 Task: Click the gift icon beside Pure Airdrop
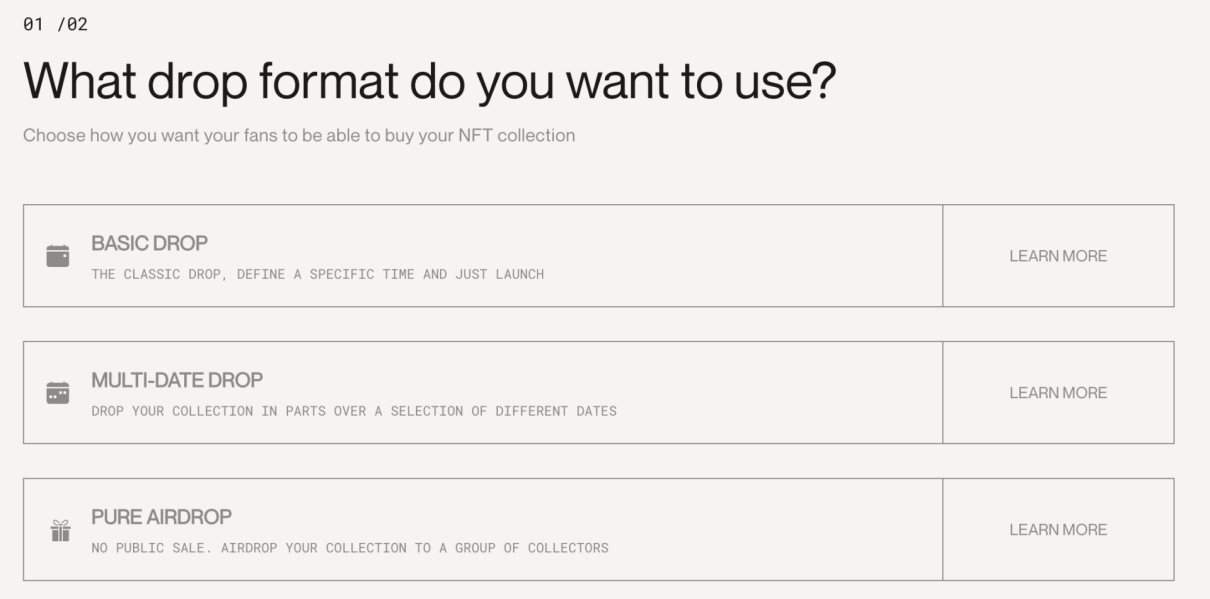pyautogui.click(x=60, y=530)
